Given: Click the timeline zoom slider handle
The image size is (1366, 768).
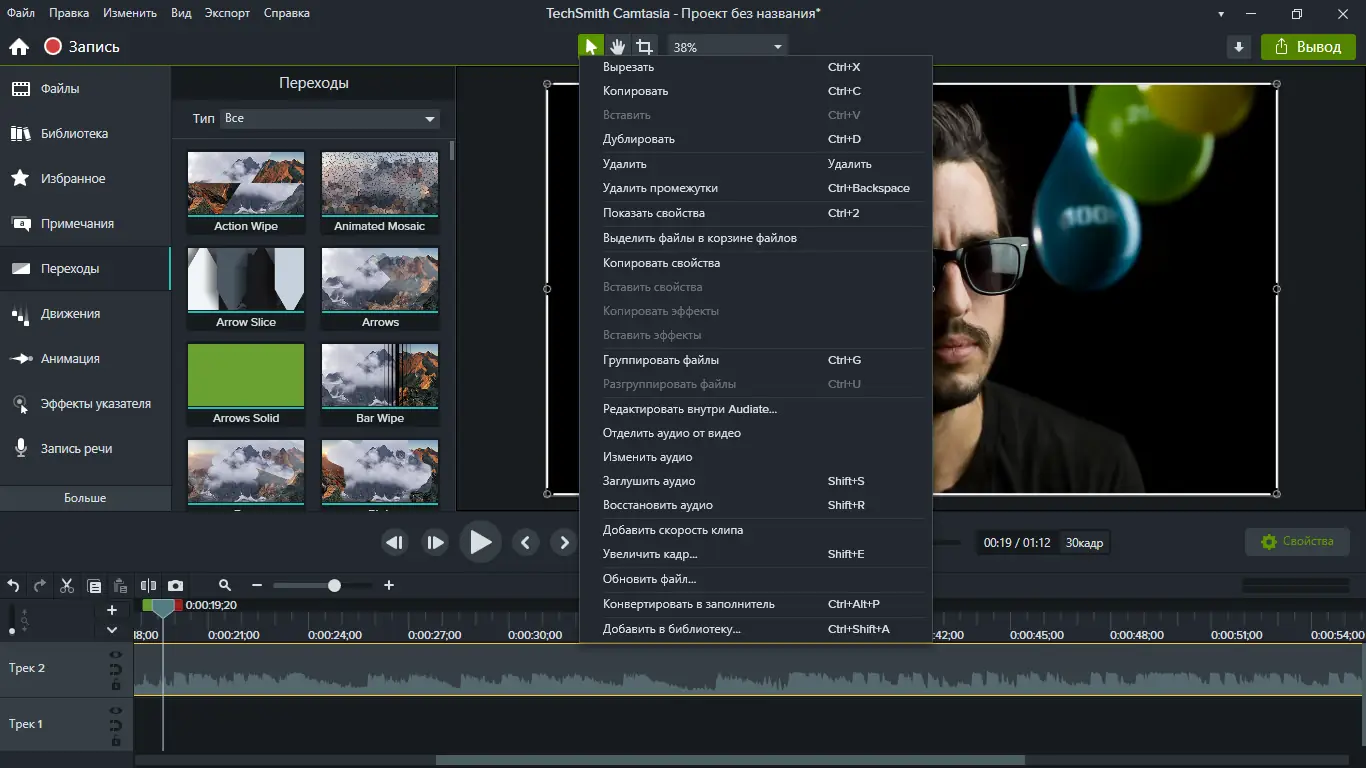Looking at the screenshot, I should click(334, 586).
